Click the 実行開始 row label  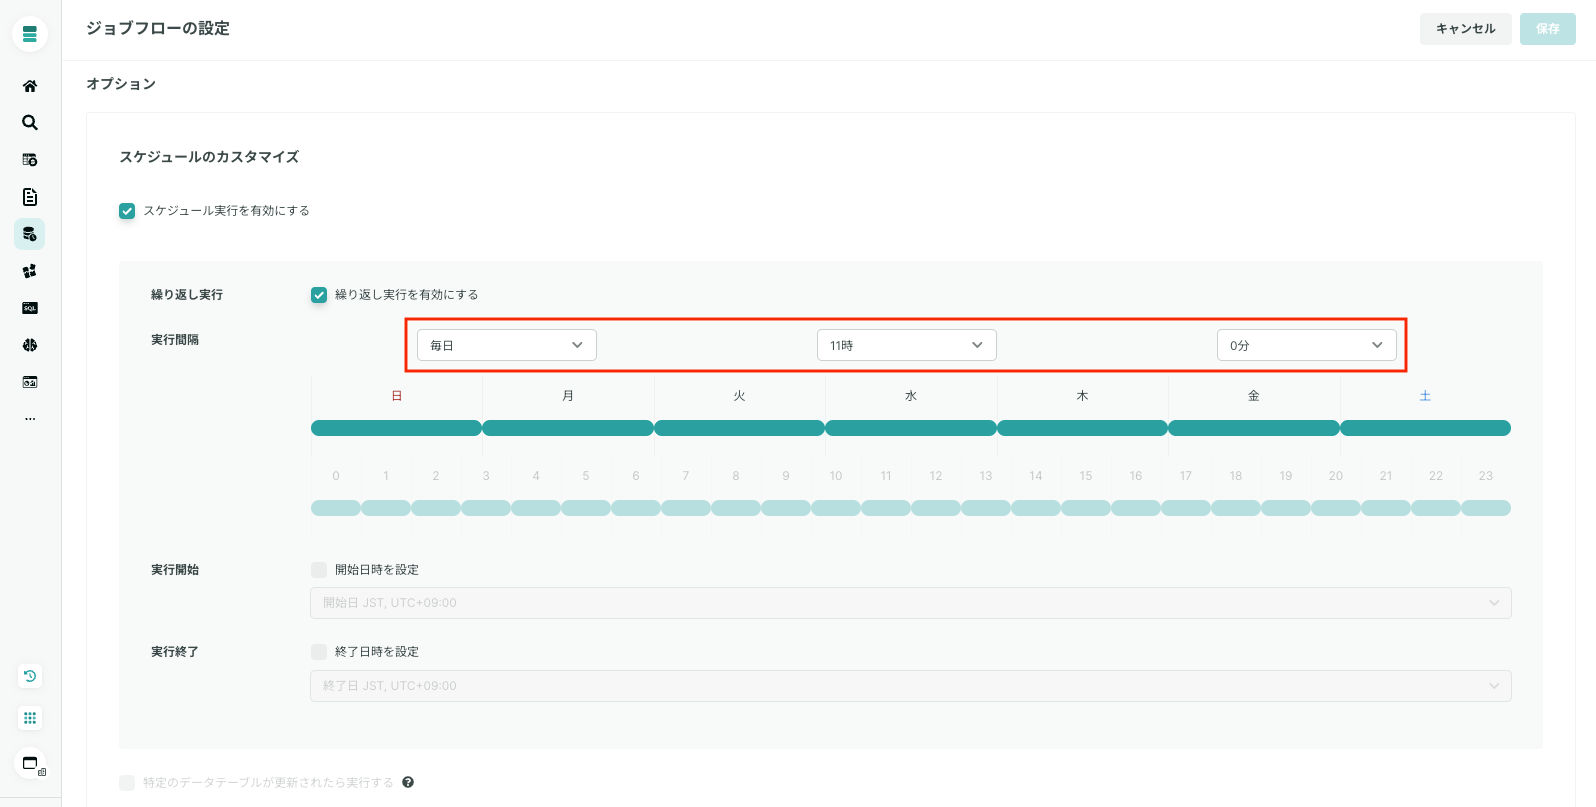point(175,570)
